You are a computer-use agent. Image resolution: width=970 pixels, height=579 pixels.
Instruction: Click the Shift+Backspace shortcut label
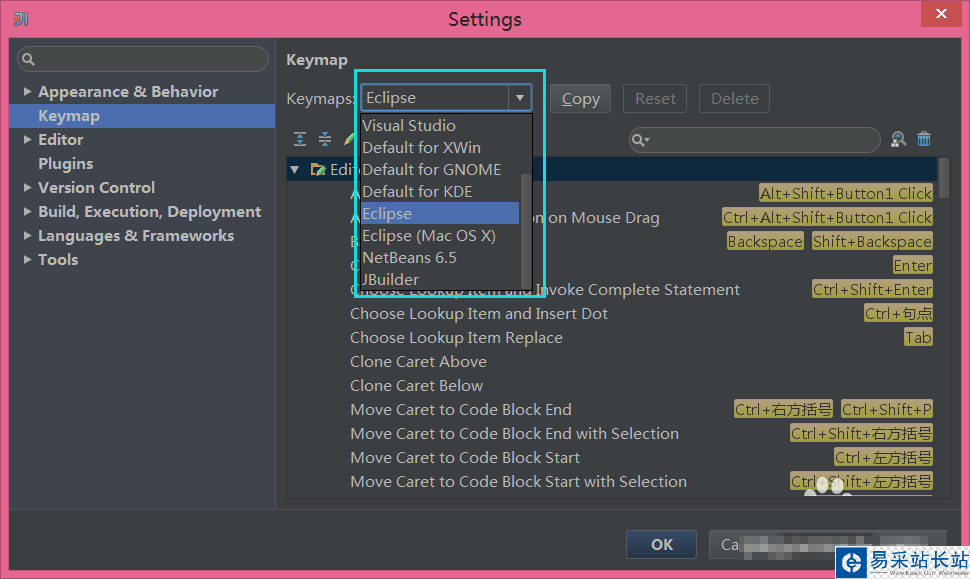872,242
